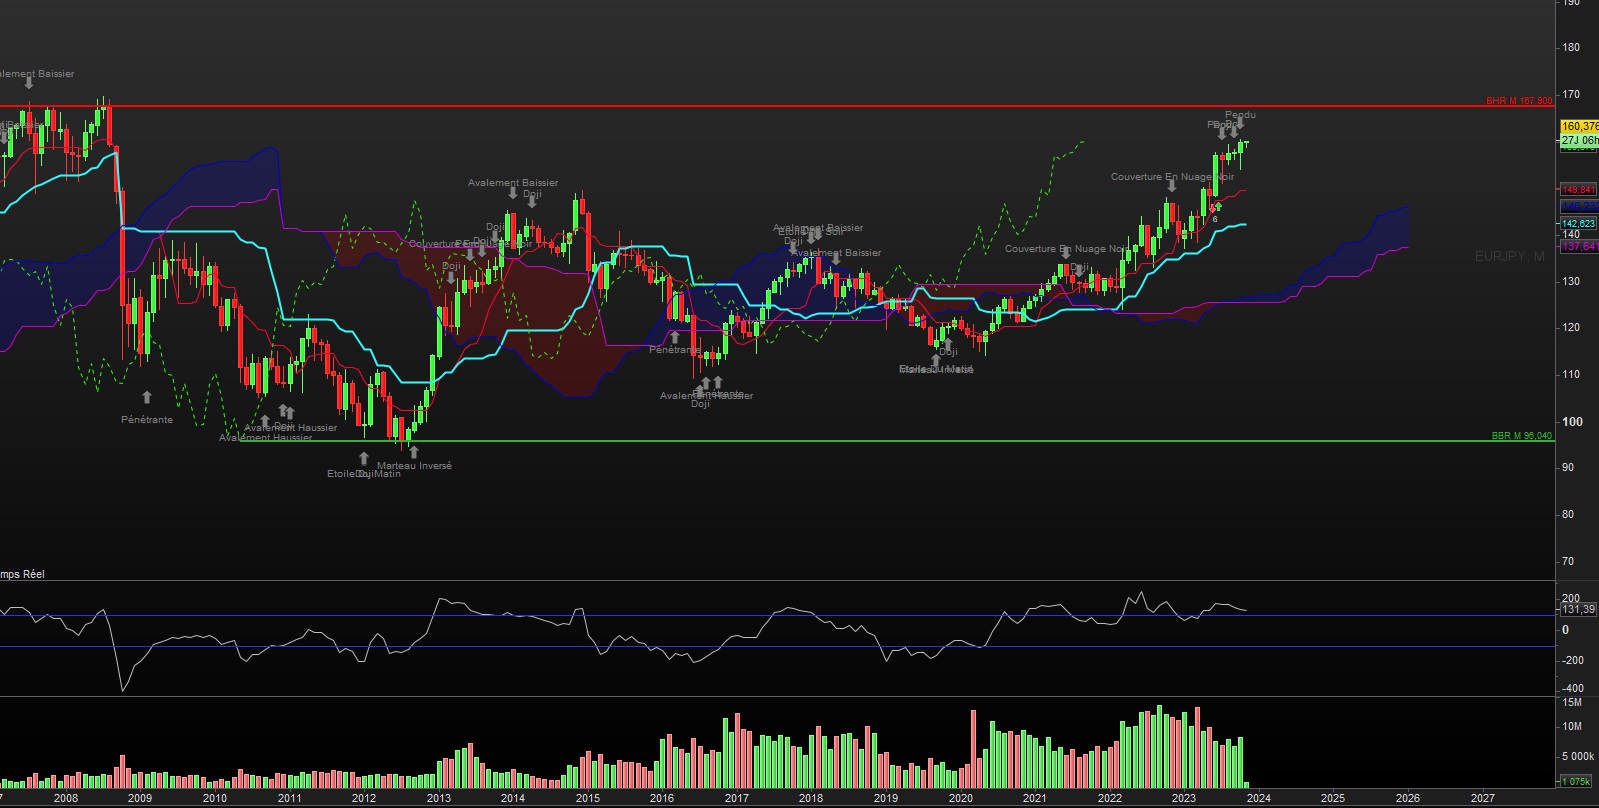1599x808 pixels.
Task: Select the 131,39 indicator value label
Action: coord(1578,610)
